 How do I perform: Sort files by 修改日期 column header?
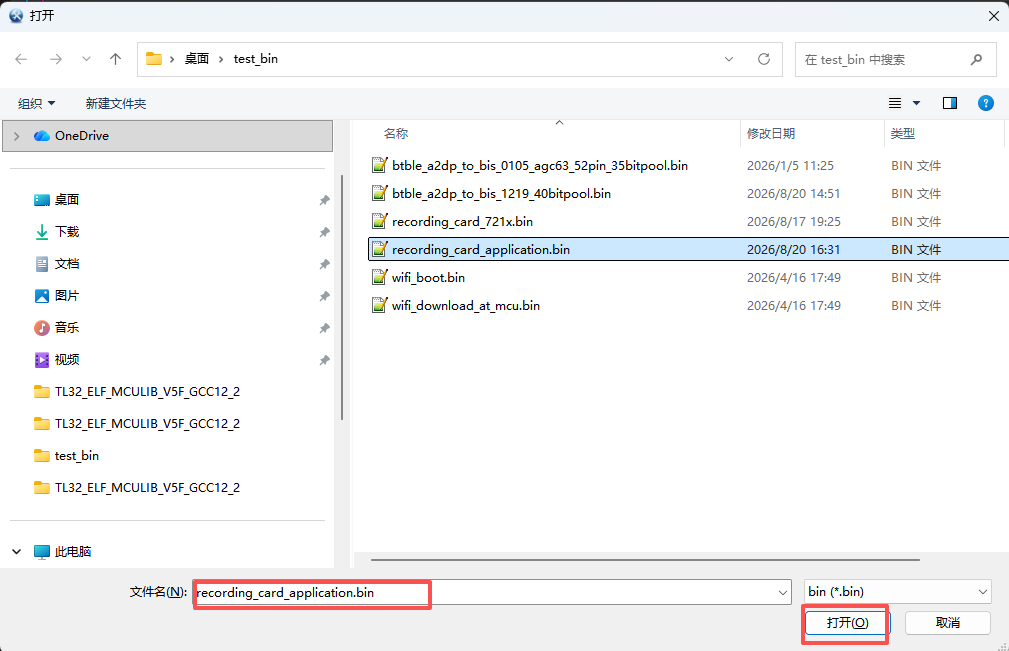click(x=771, y=134)
